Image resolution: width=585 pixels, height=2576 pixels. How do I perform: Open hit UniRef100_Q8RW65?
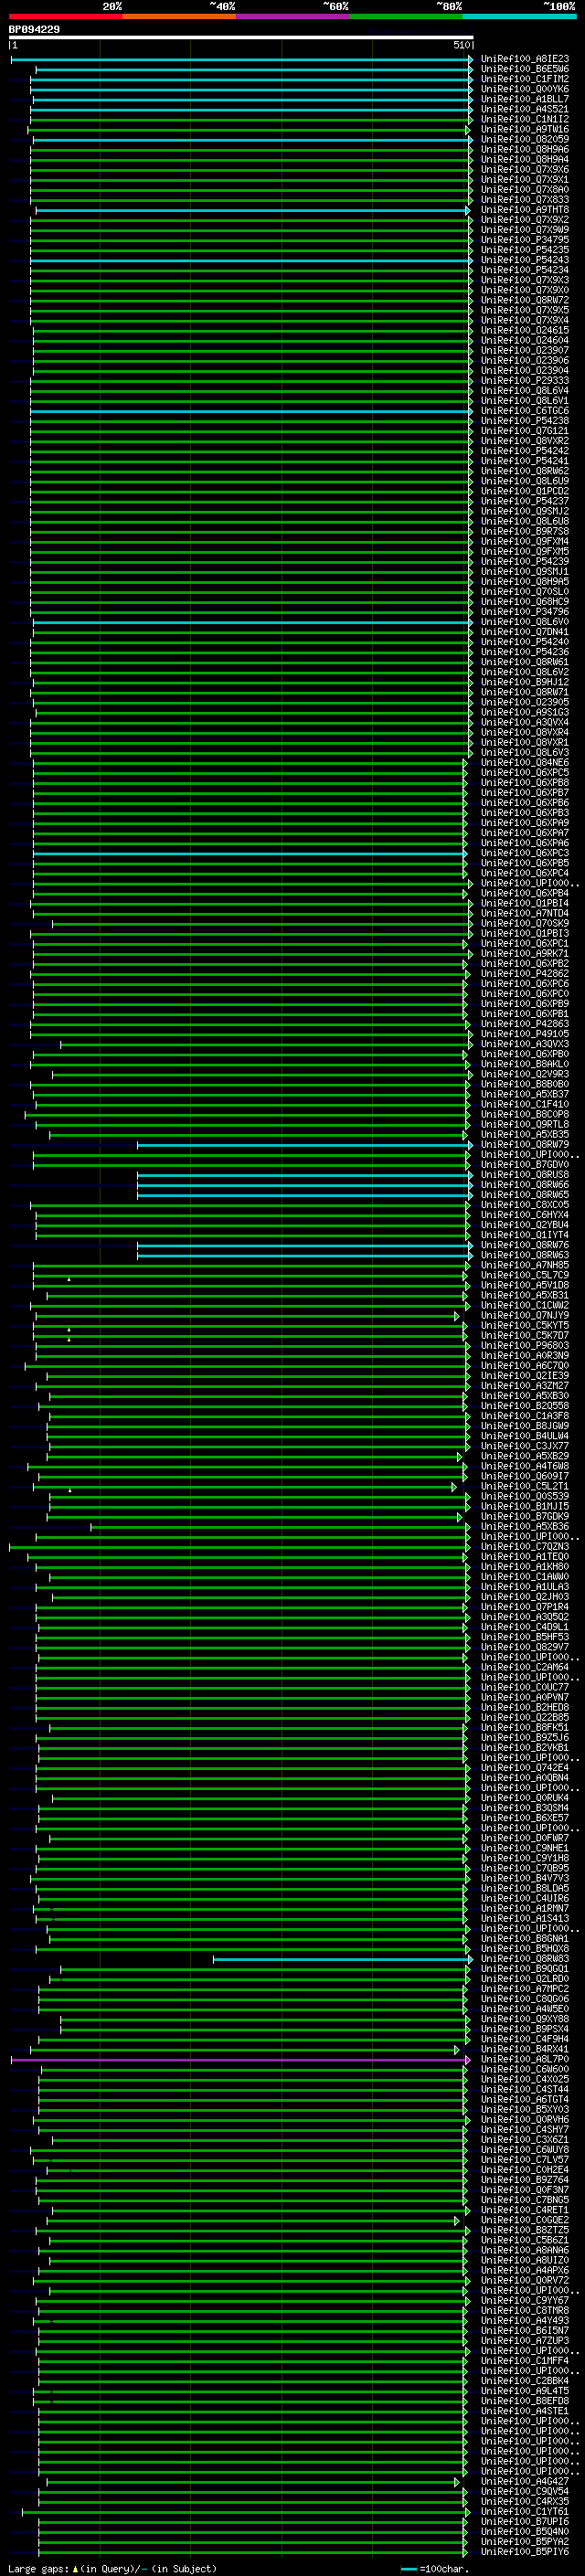tap(524, 1195)
